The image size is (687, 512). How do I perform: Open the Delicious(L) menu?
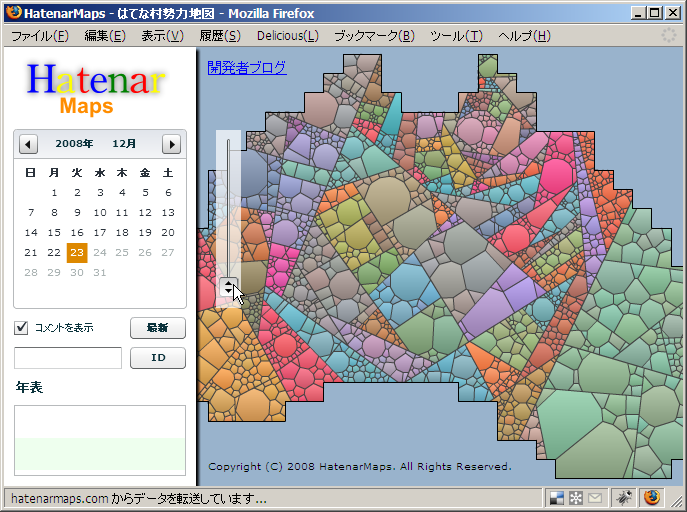288,36
